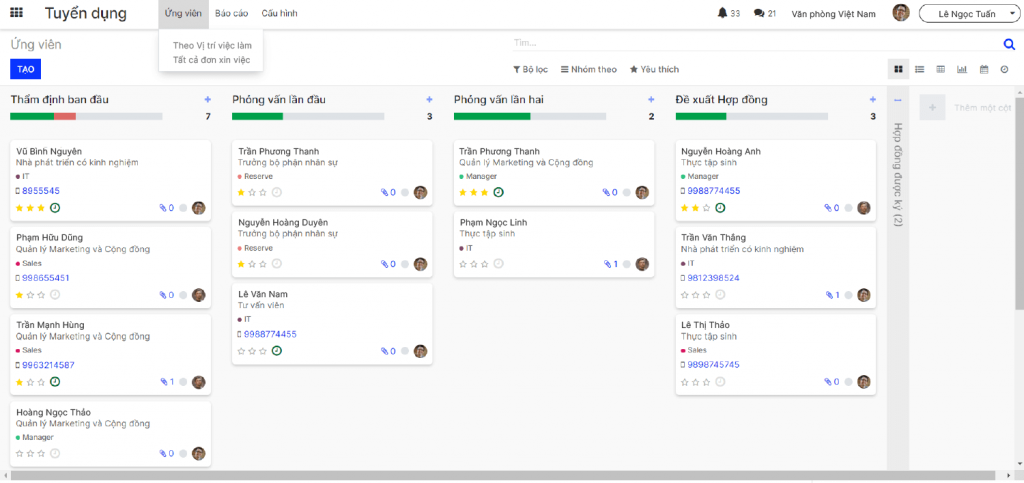Open chat messages icon showing 21

pyautogui.click(x=765, y=13)
